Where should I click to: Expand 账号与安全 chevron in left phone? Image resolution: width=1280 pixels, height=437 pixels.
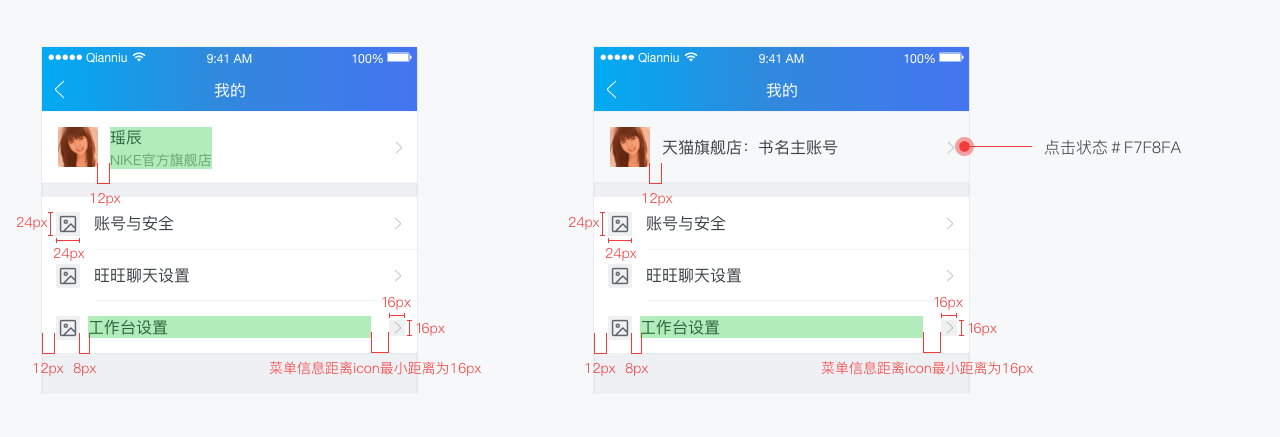coord(398,224)
